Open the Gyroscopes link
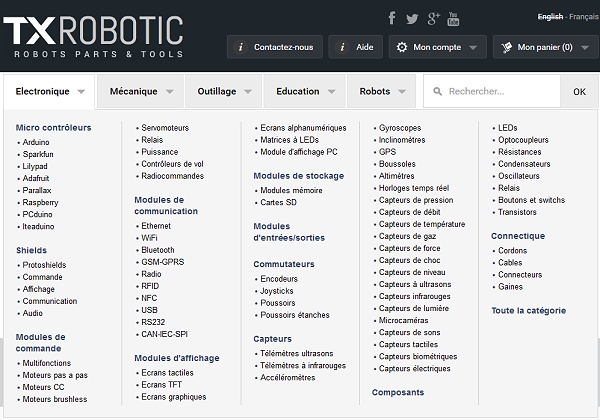The image size is (600, 420). (400, 128)
